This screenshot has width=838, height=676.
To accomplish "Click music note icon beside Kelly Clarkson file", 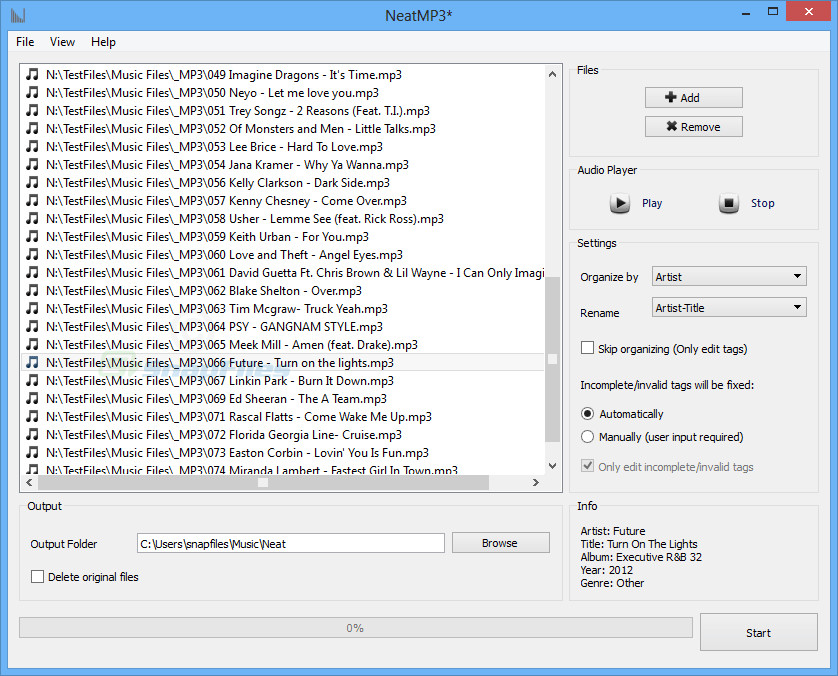I will [x=33, y=182].
